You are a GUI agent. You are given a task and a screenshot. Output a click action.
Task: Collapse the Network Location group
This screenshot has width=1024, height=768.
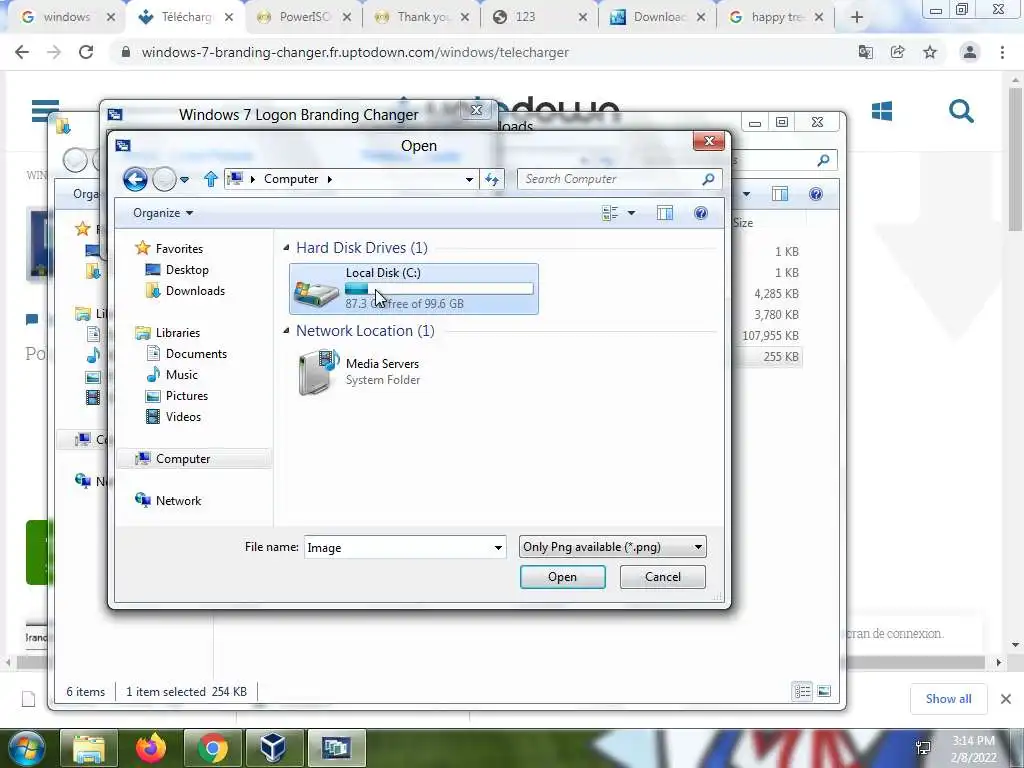(286, 330)
